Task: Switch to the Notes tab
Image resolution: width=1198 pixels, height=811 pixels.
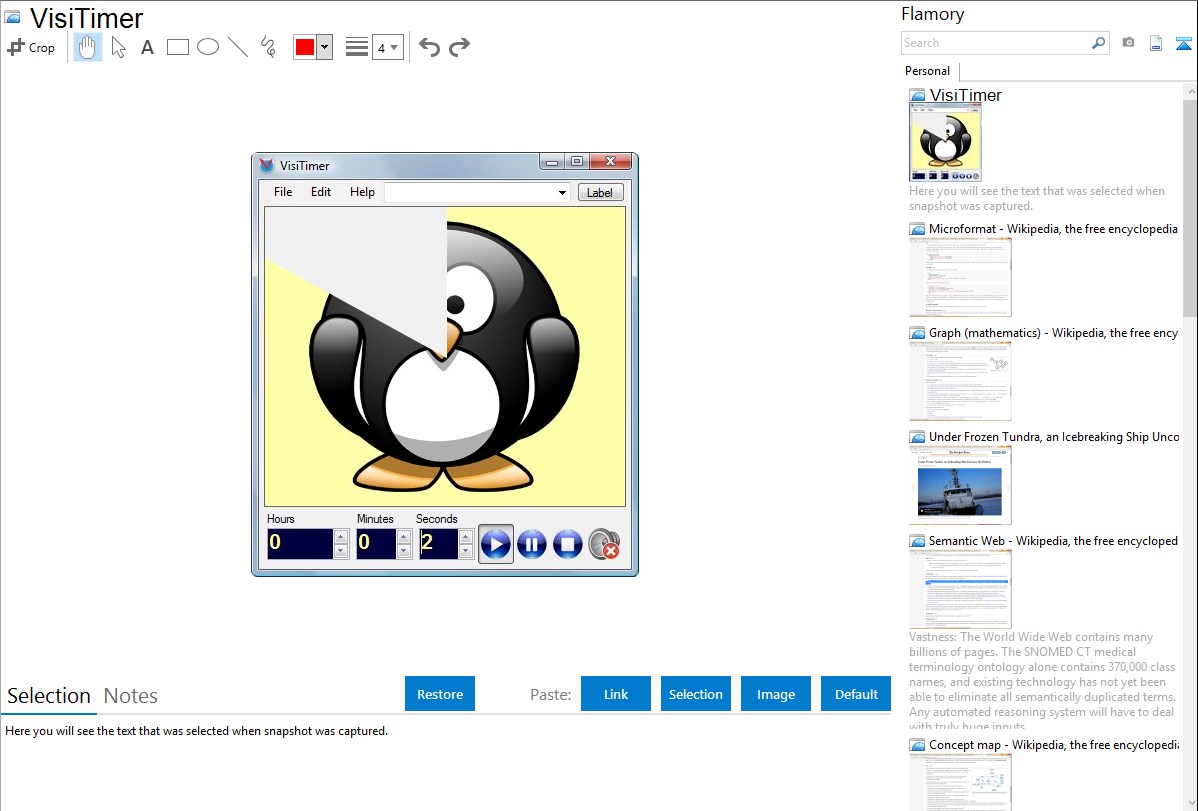Action: point(131,696)
